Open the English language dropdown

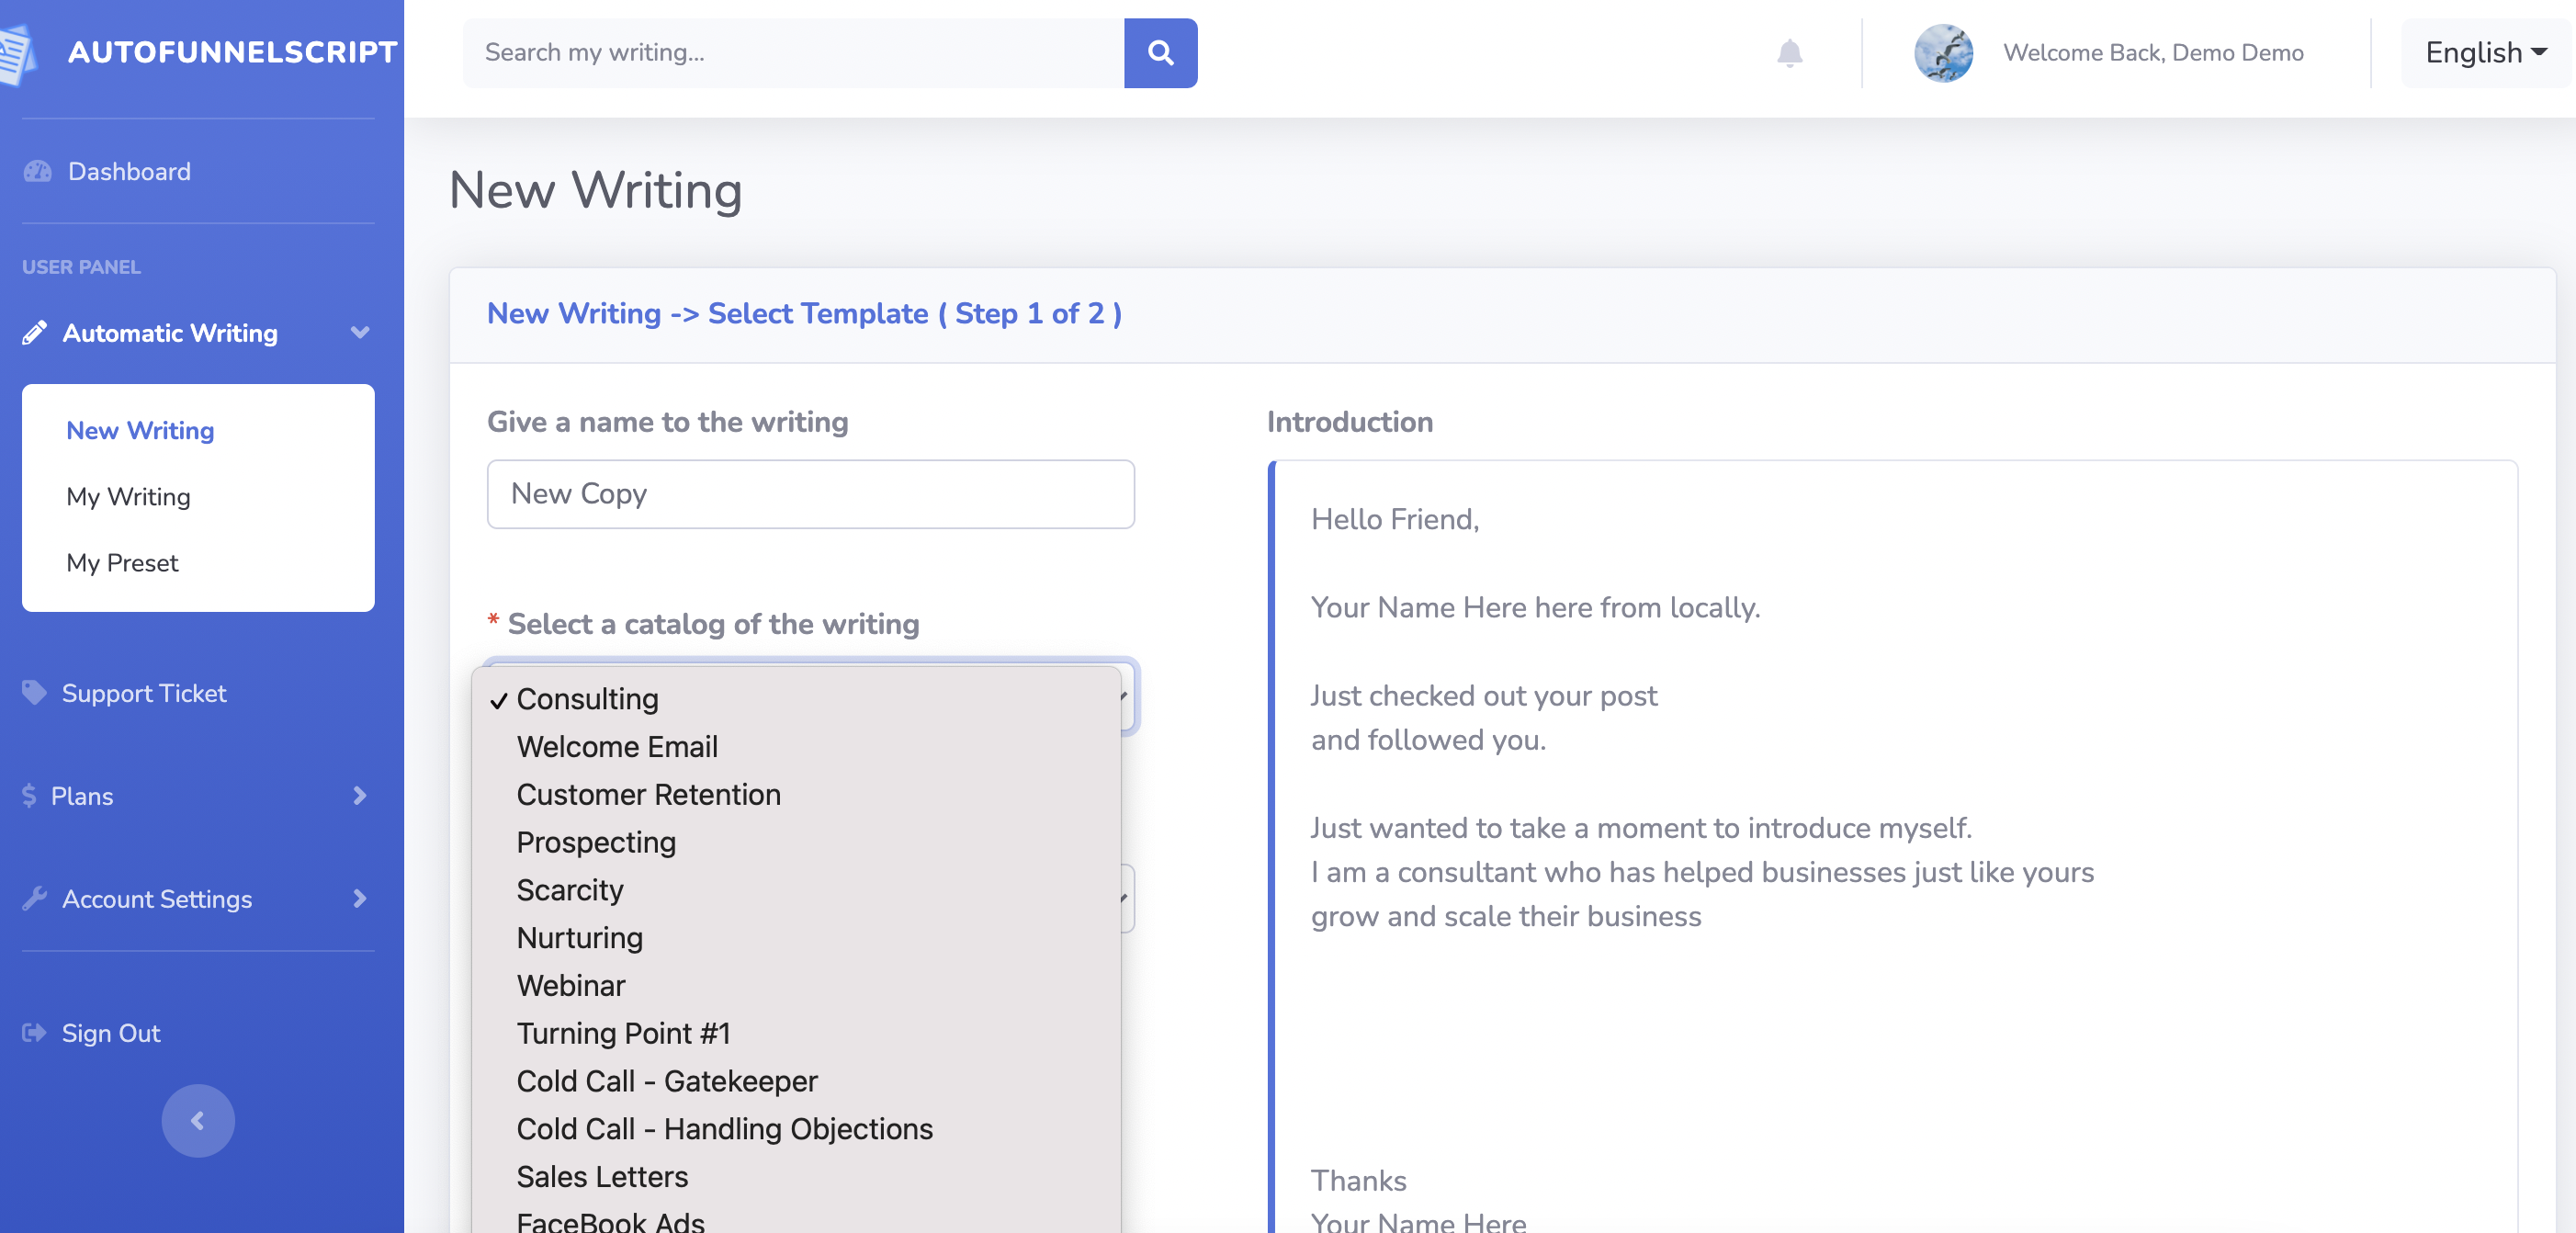2486,52
